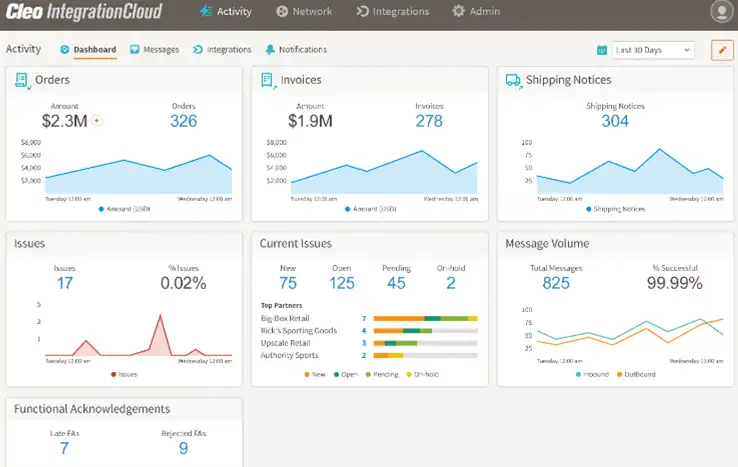The height and width of the screenshot is (467, 738).
Task: Click the Shipping Notices truck icon
Action: pyautogui.click(x=513, y=81)
